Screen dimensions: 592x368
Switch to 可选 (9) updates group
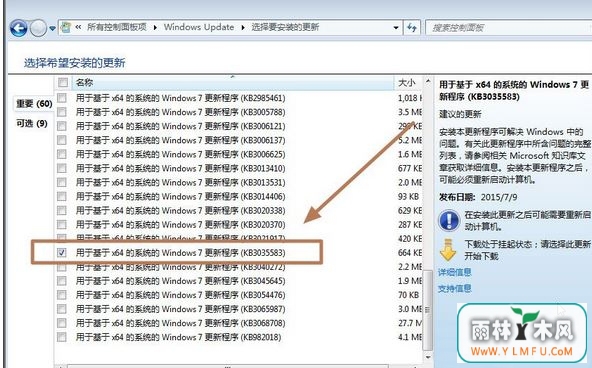coord(32,123)
